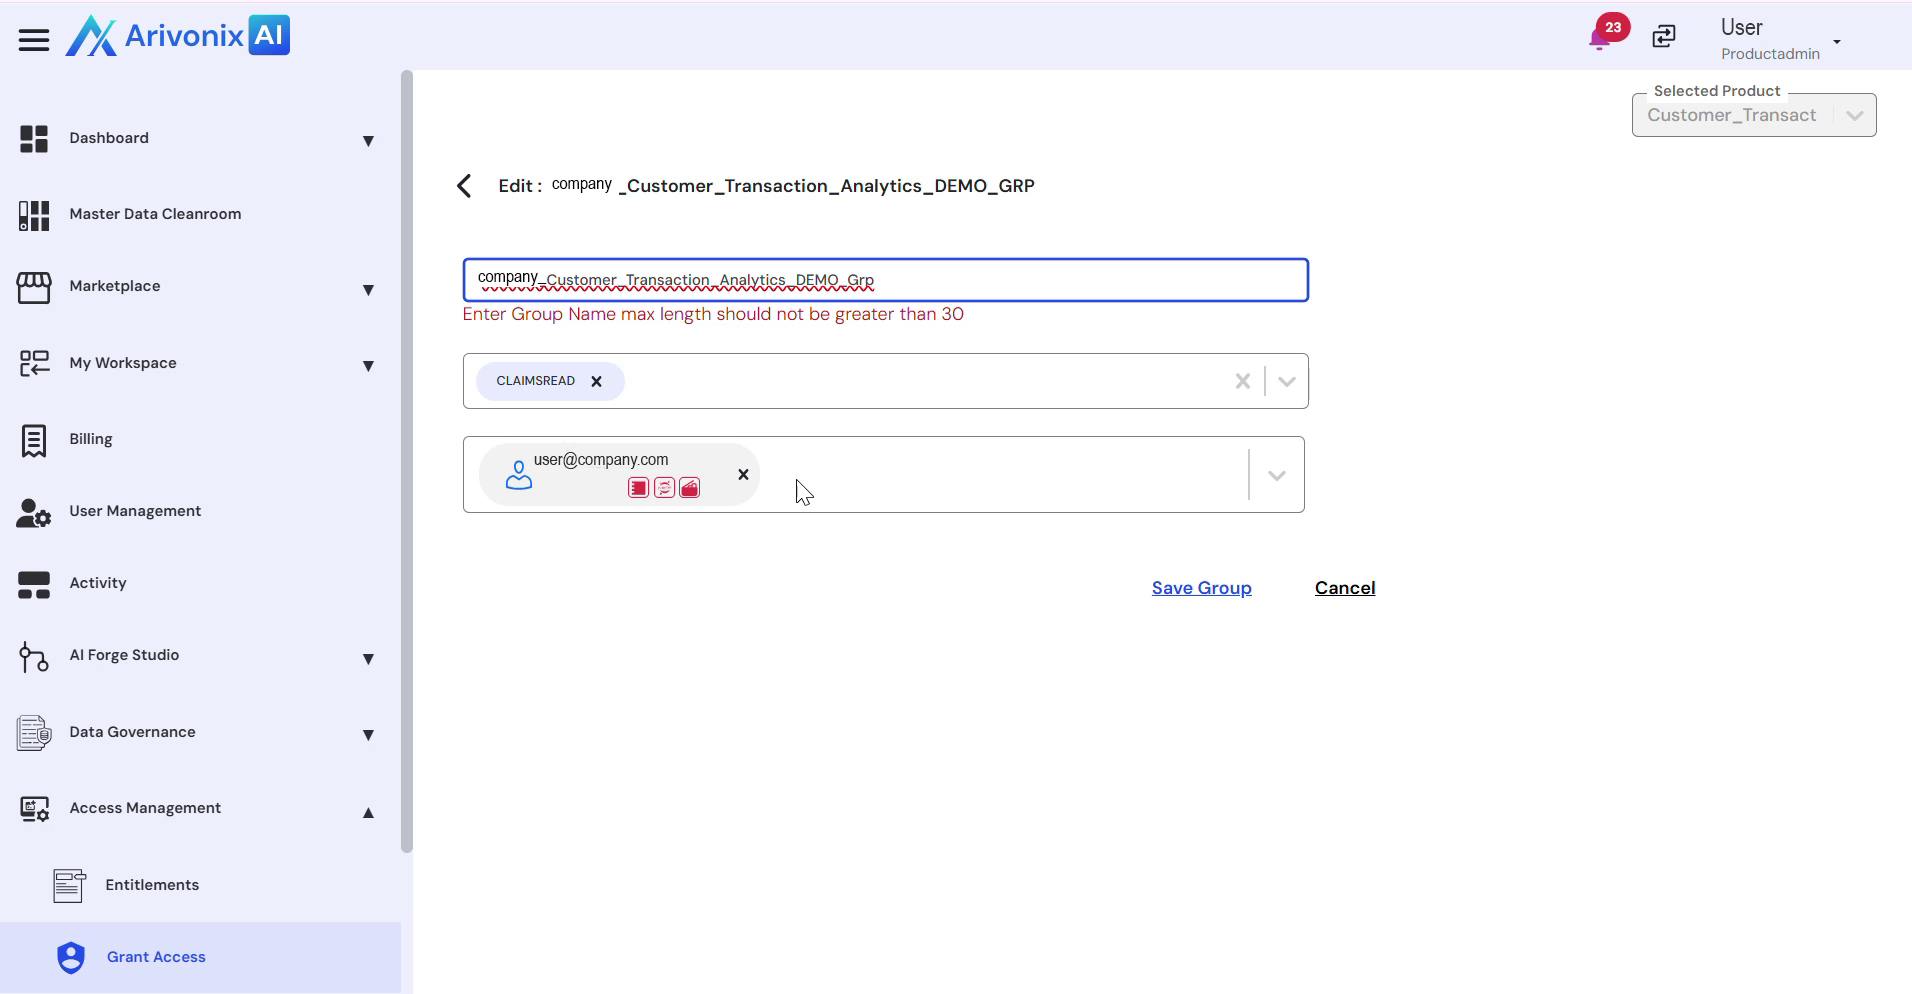Image resolution: width=1912 pixels, height=994 pixels.
Task: Go back using the left arrow beside Edit
Action: pyautogui.click(x=464, y=186)
